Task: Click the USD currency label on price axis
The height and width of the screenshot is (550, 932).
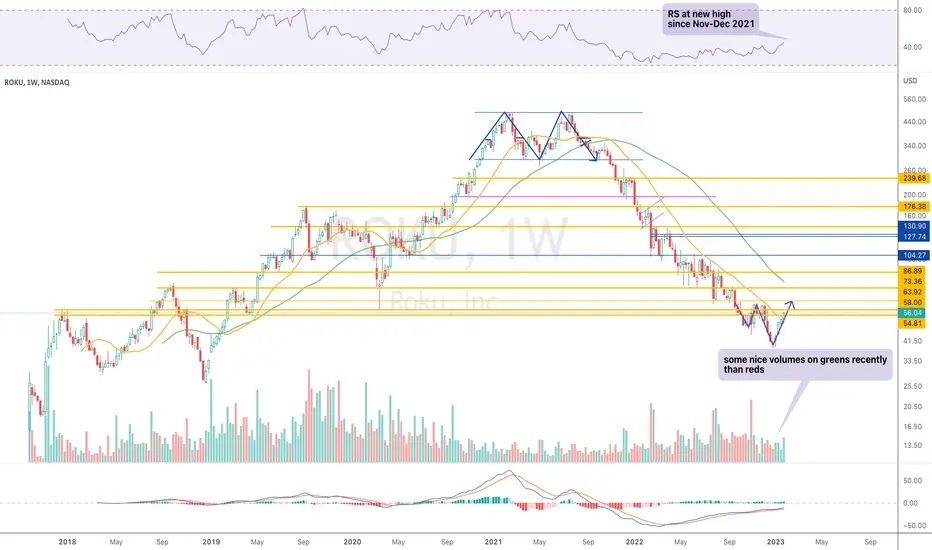Action: [910, 81]
